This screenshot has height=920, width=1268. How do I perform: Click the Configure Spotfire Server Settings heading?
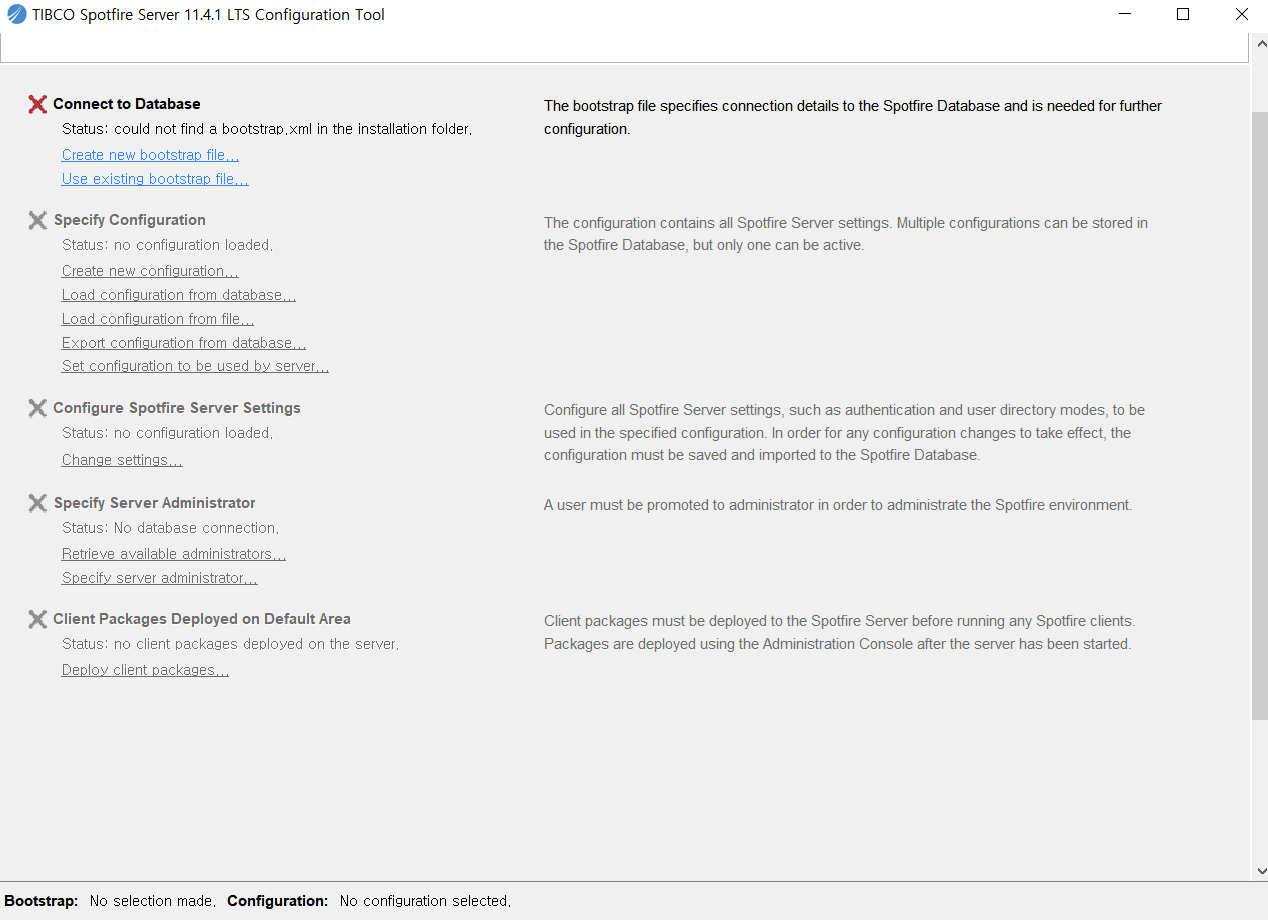point(177,408)
